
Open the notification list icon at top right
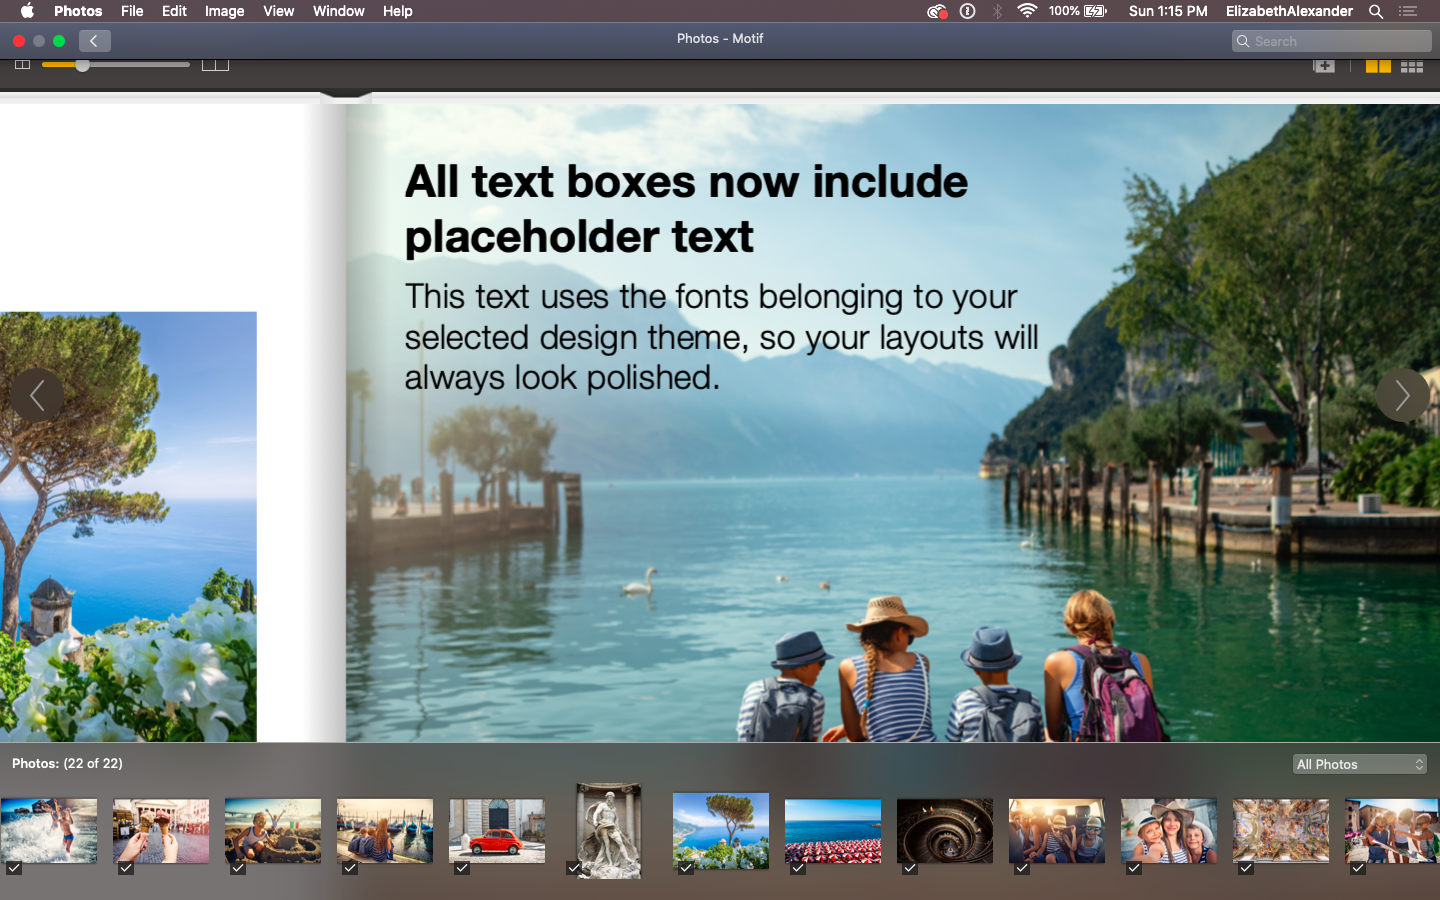point(1408,11)
